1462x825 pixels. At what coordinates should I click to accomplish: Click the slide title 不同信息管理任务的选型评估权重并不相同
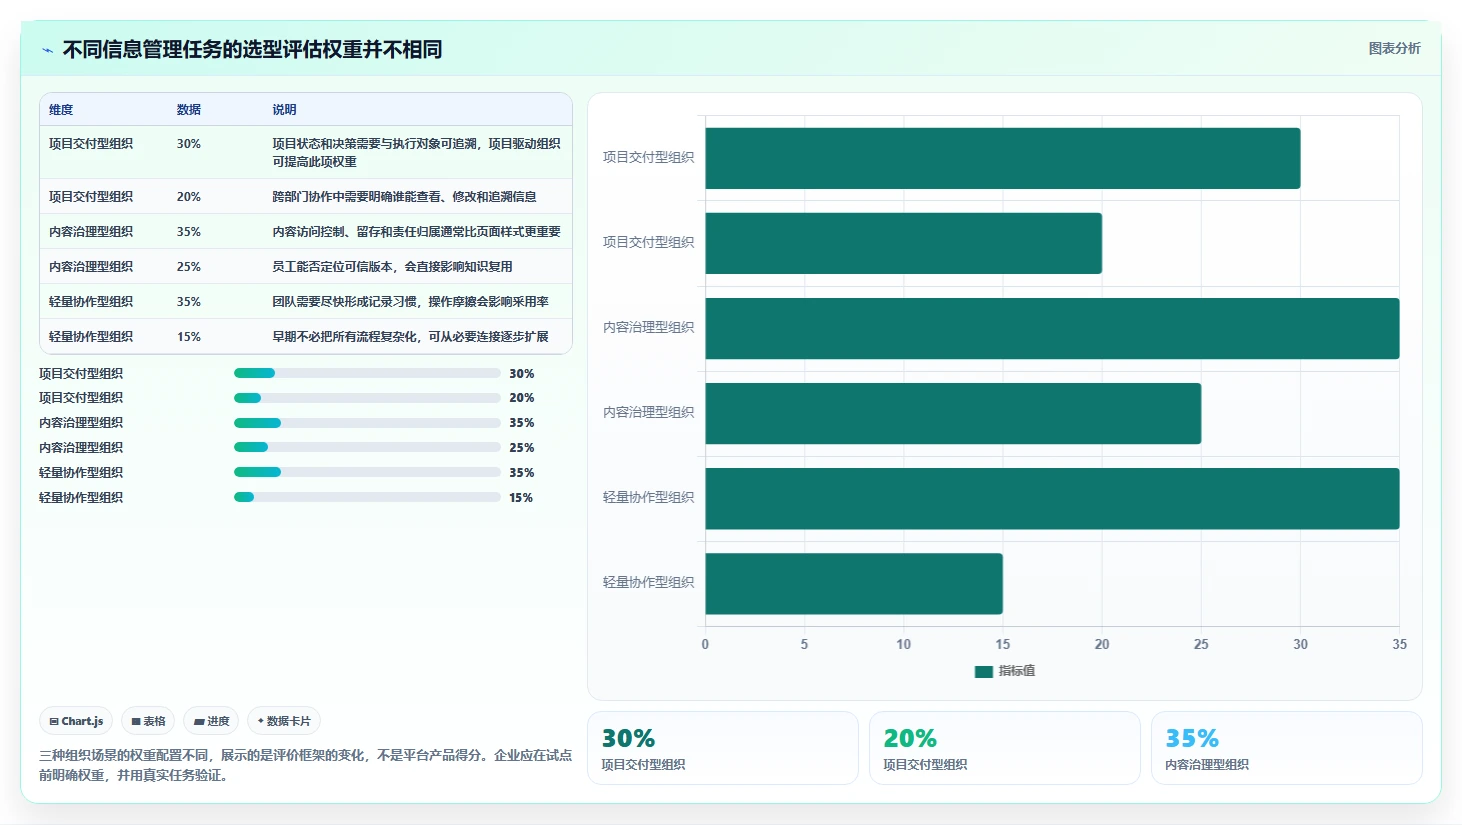pyautogui.click(x=252, y=50)
